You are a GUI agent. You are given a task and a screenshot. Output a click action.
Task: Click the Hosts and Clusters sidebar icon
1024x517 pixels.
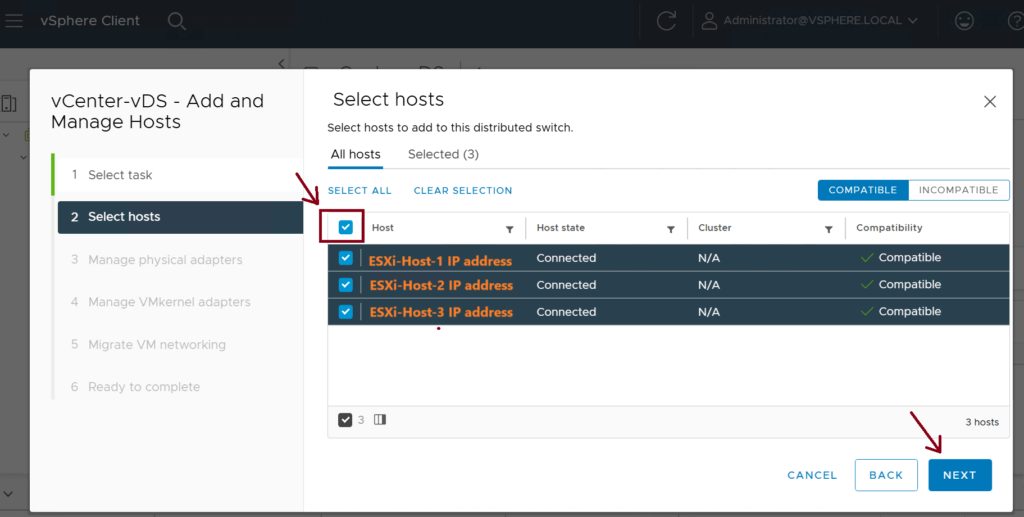click(x=9, y=104)
